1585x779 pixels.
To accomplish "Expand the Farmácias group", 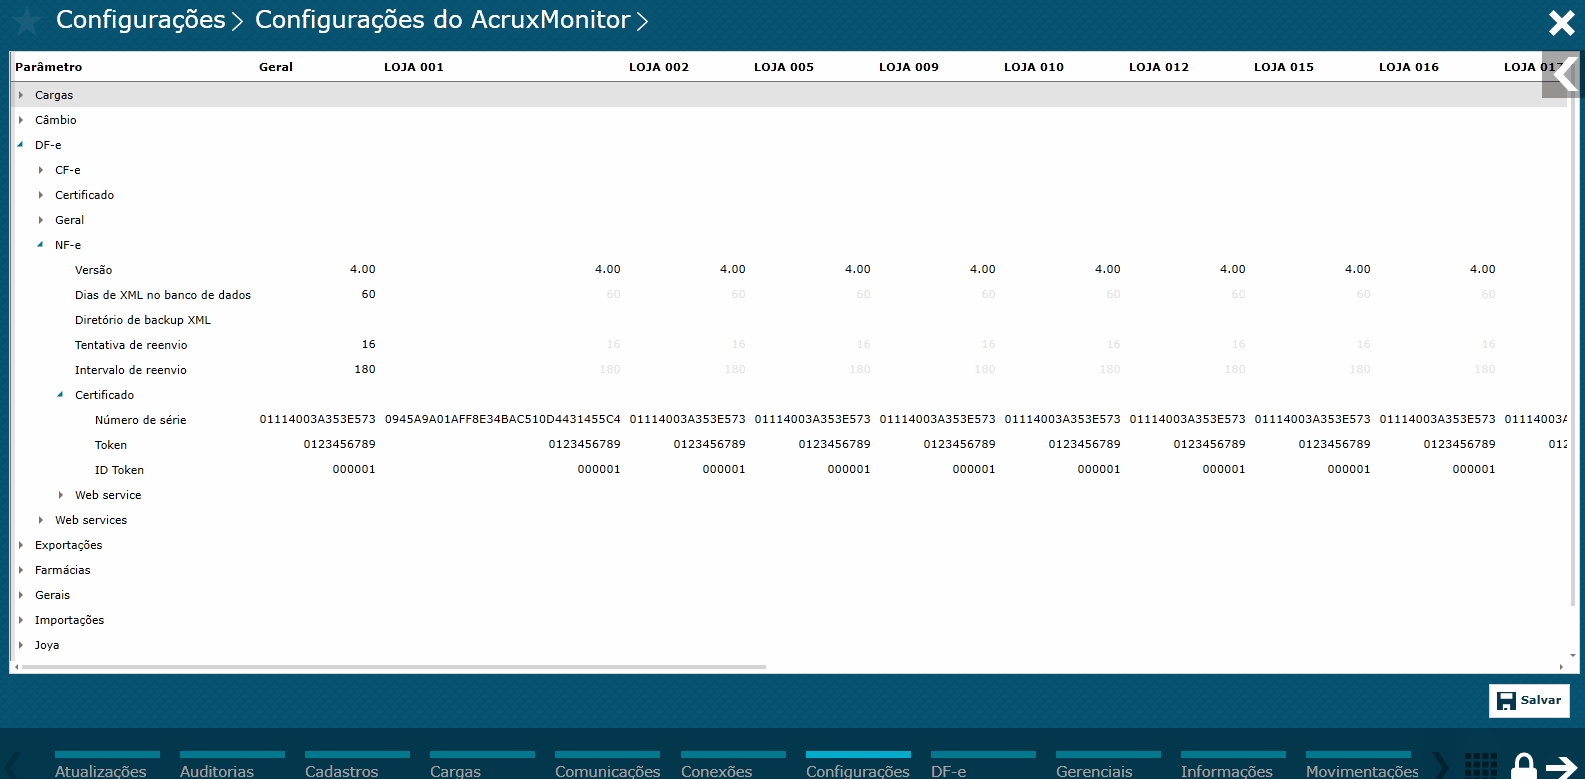I will click(21, 570).
